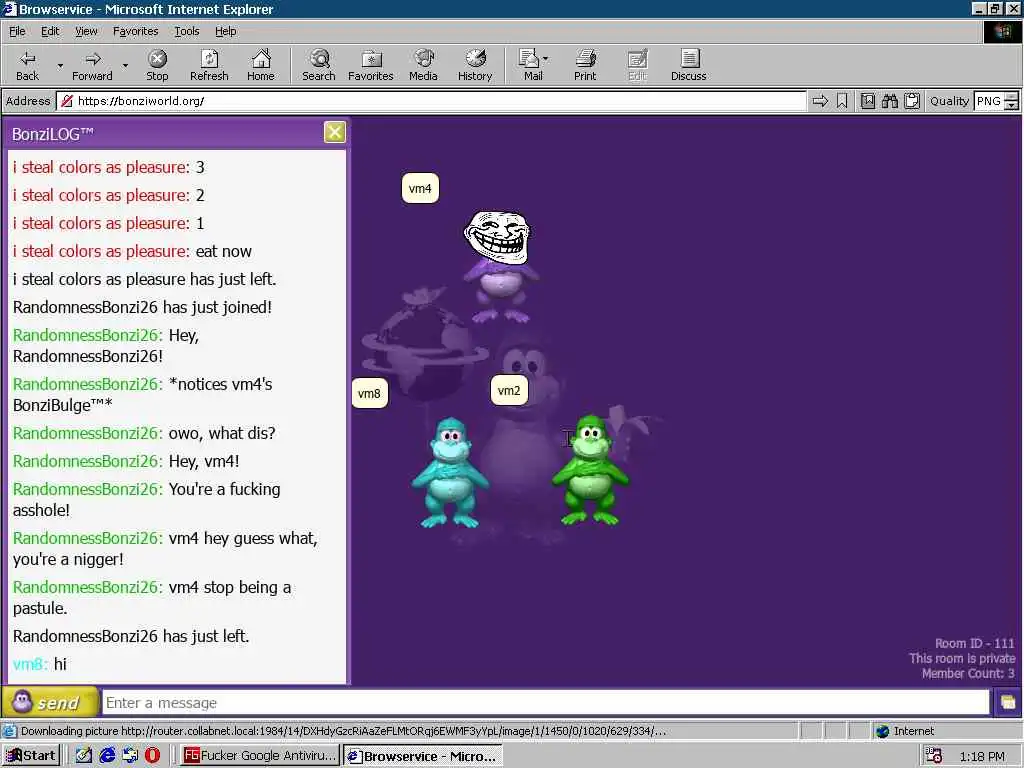Click the binoculars find icon
This screenshot has width=1024, height=768.
point(889,101)
